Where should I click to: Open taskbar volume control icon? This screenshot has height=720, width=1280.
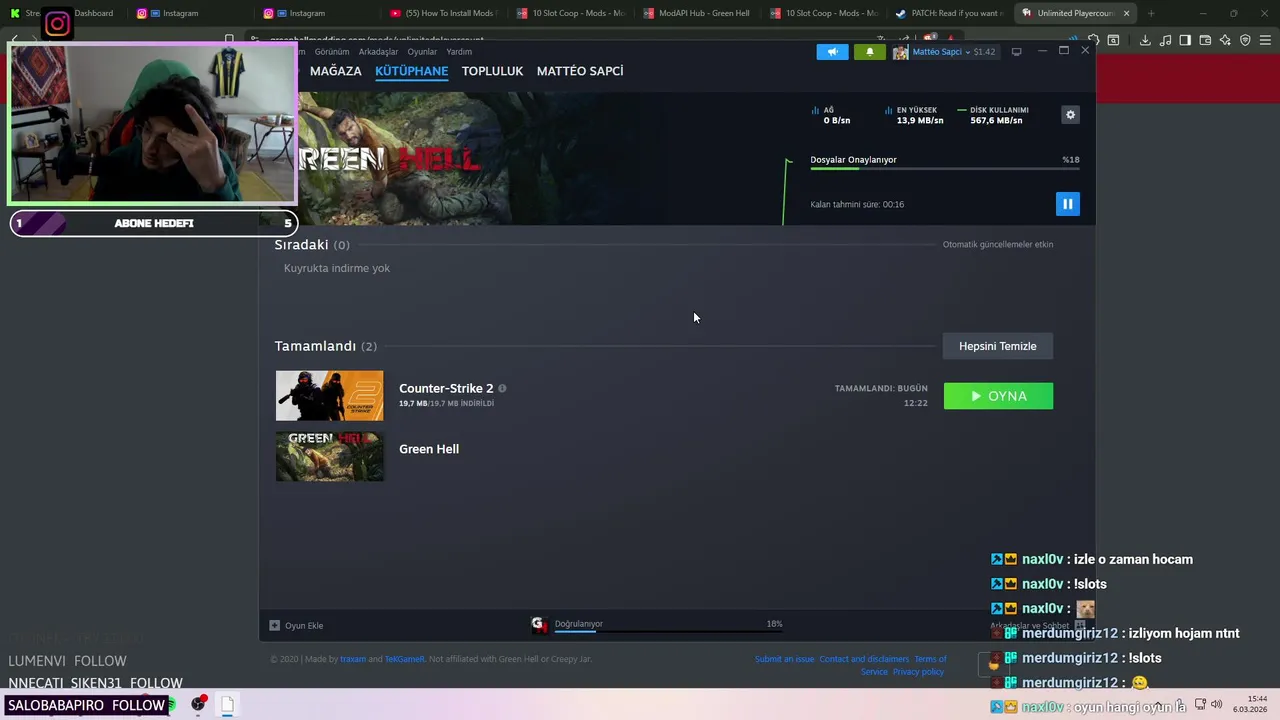(1216, 704)
